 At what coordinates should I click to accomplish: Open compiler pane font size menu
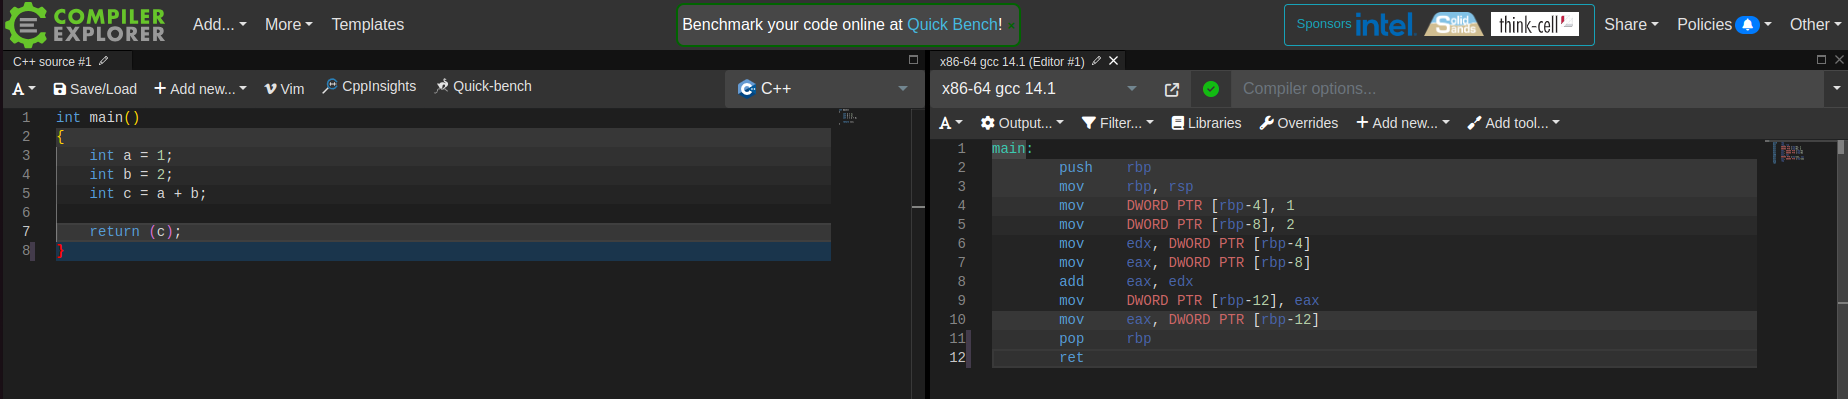(951, 123)
